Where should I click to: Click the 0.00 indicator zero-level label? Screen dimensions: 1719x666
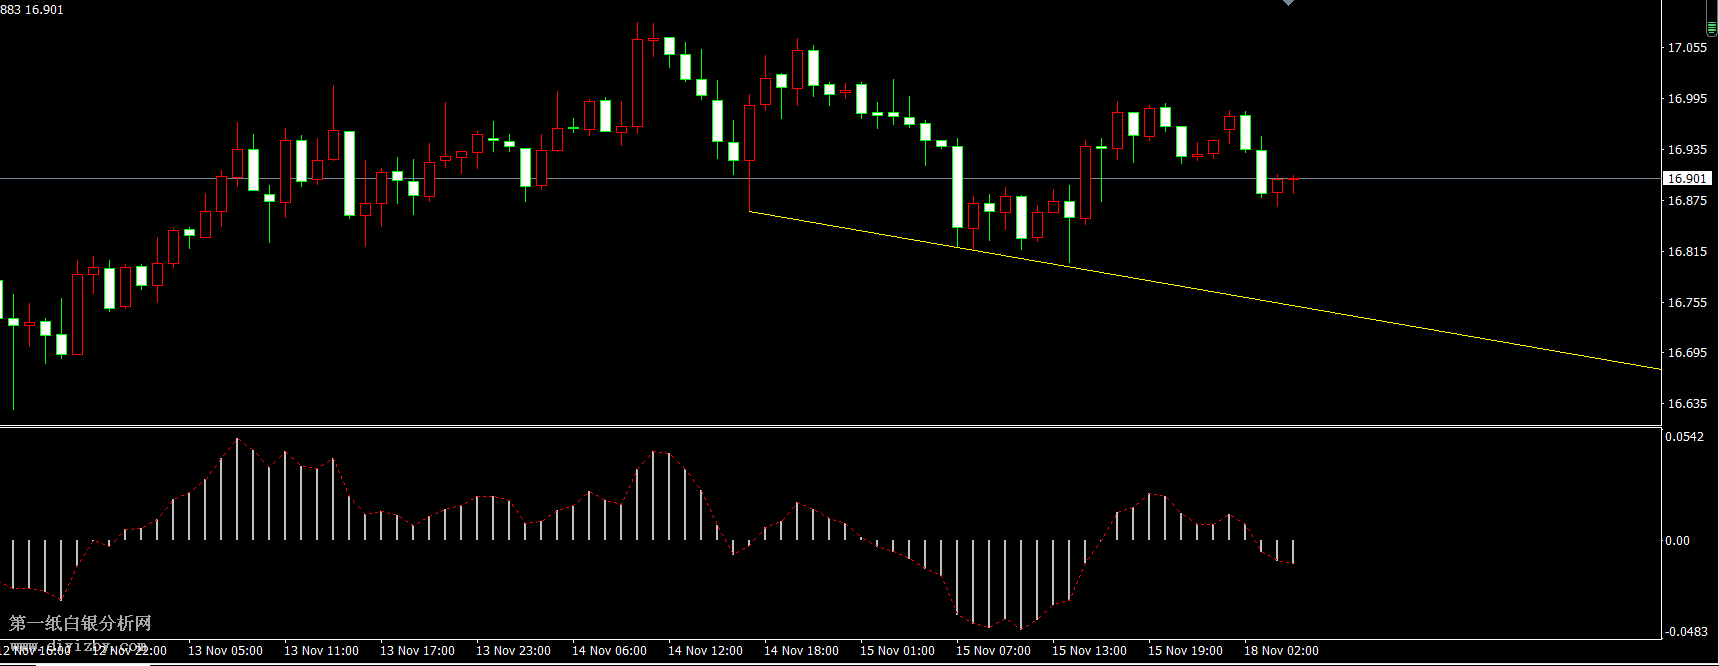tap(1677, 541)
